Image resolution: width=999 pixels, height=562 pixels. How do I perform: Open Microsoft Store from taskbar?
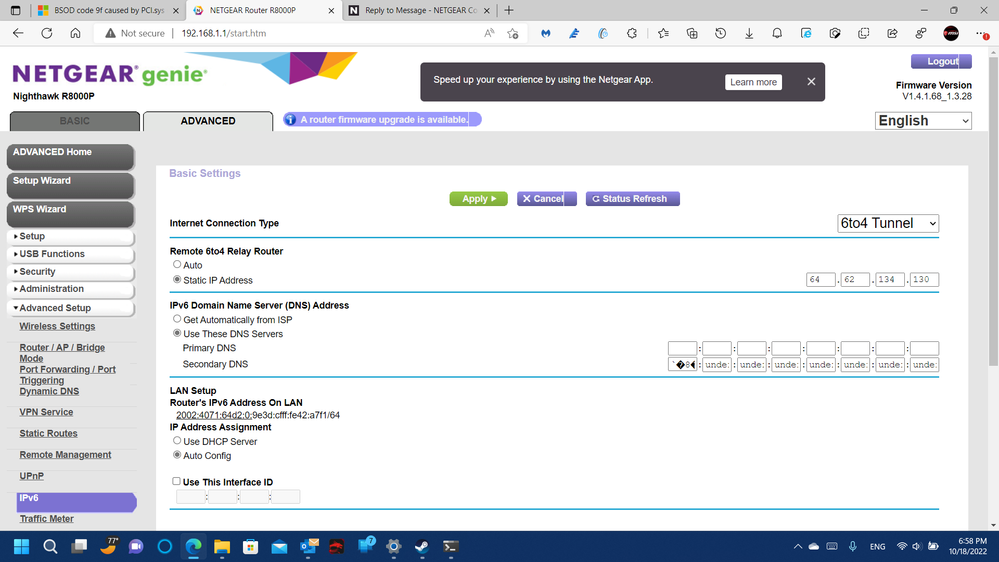250,547
